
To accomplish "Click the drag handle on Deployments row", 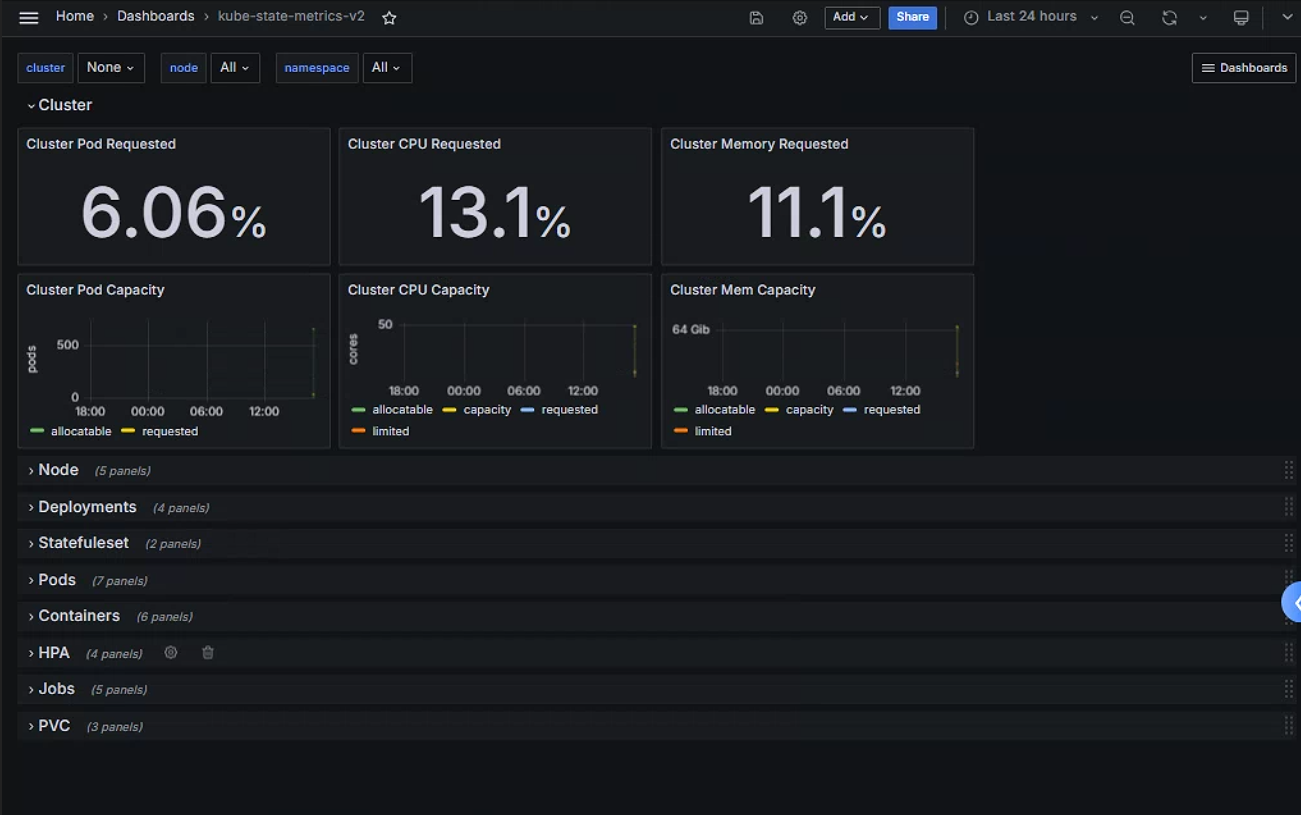I will (1289, 508).
